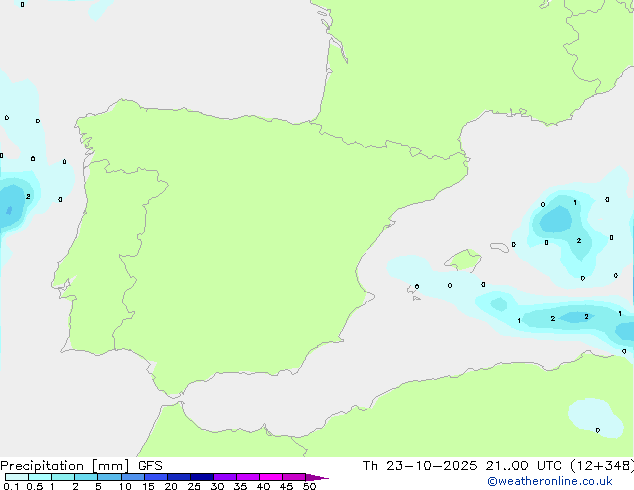Open the weatheronline.co.uk copyright link
The height and width of the screenshot is (490, 634).
point(550,482)
